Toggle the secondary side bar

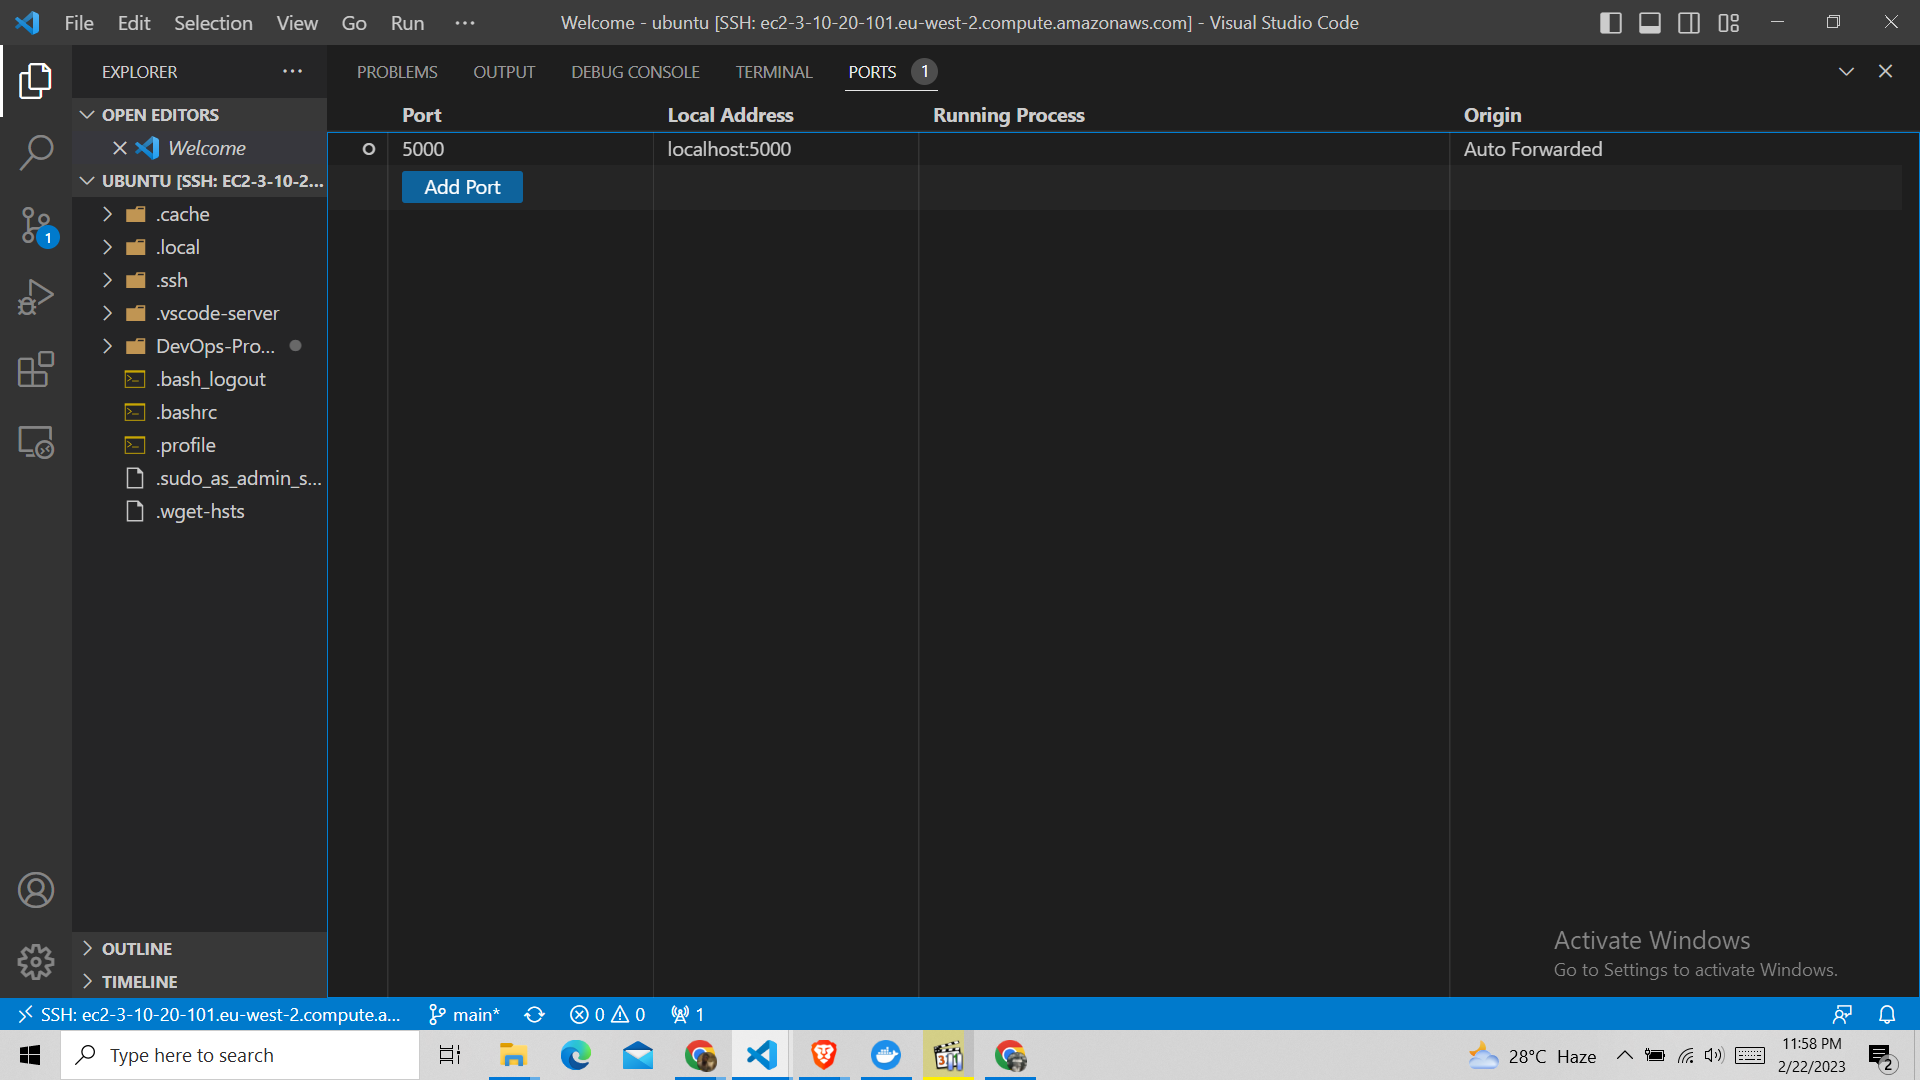(x=1688, y=22)
